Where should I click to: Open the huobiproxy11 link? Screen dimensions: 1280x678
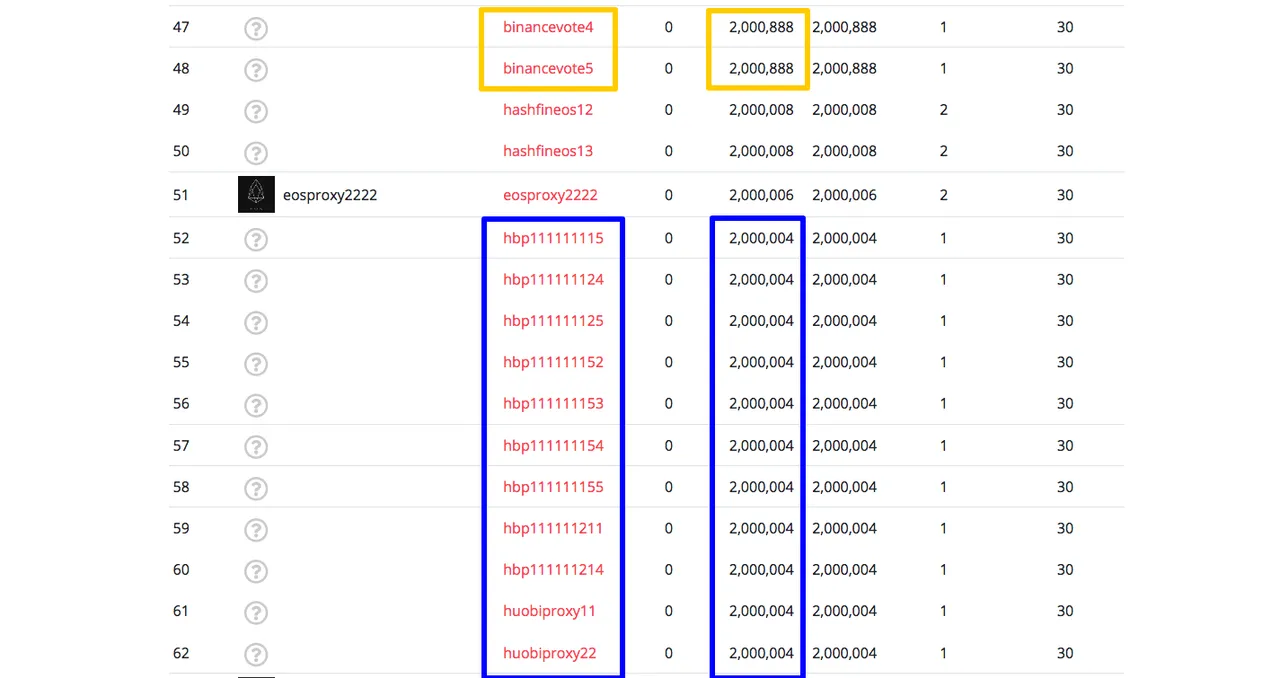(550, 611)
